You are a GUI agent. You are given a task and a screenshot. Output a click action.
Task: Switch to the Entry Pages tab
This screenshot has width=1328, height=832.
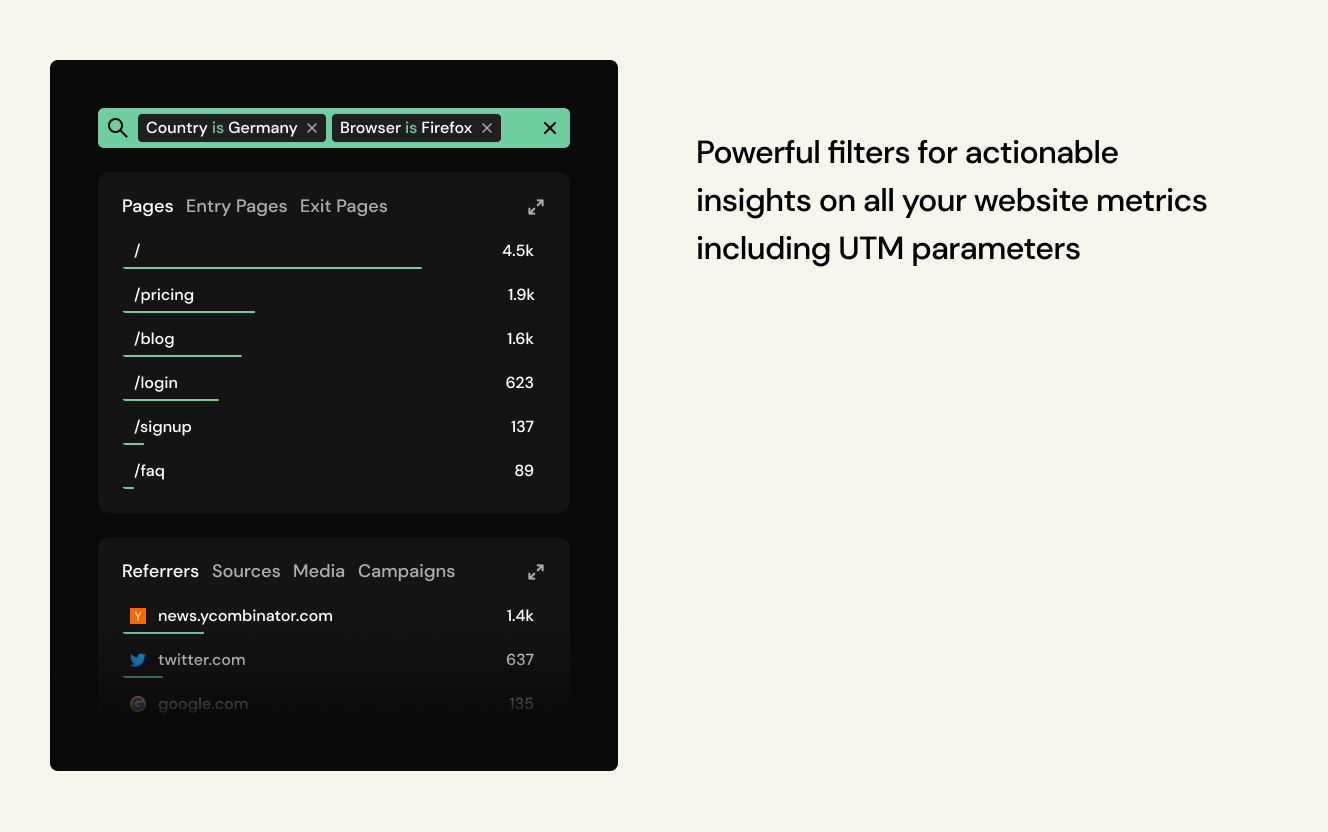pyautogui.click(x=236, y=206)
